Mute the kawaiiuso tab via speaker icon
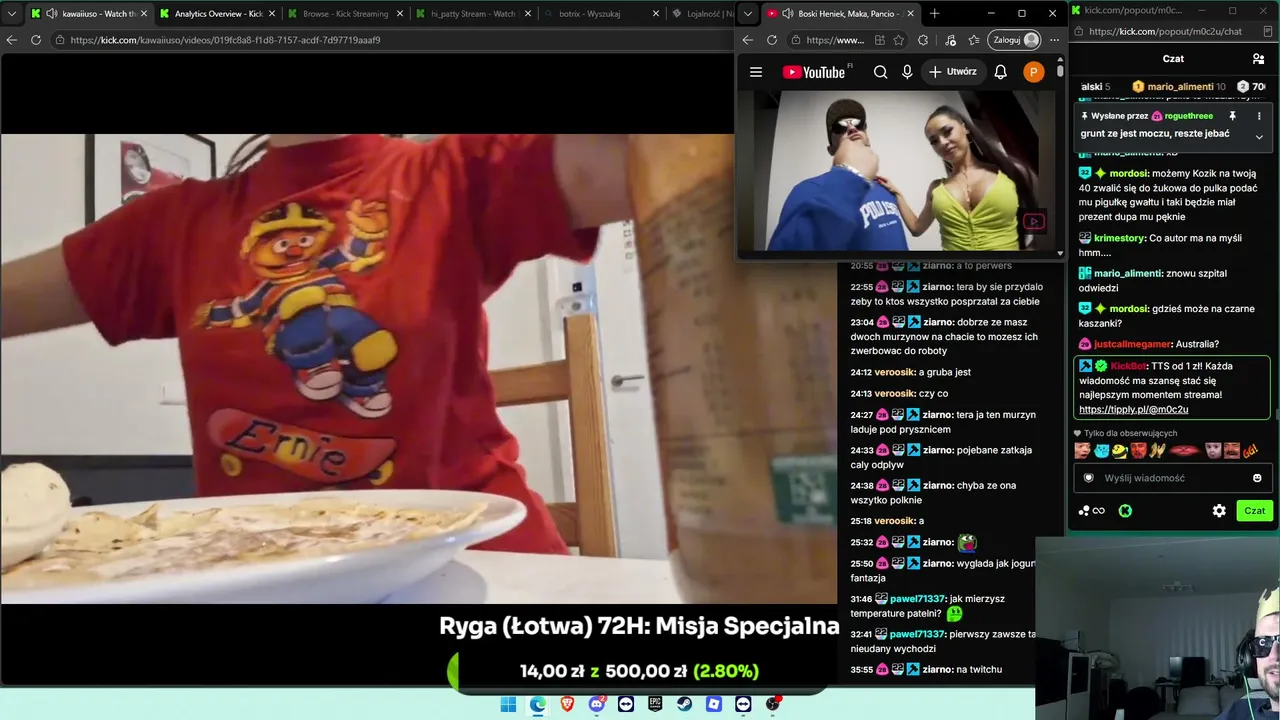The width and height of the screenshot is (1280, 720). (51, 14)
